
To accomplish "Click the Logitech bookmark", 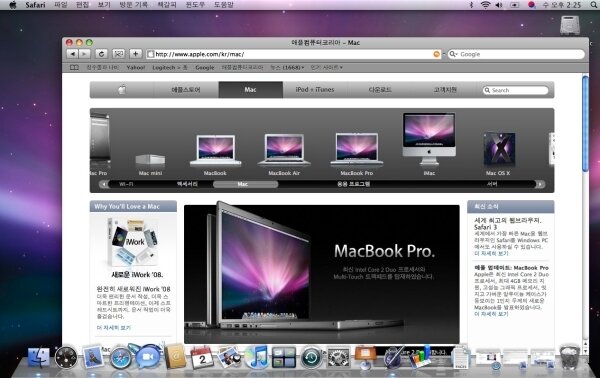I will [x=170, y=67].
